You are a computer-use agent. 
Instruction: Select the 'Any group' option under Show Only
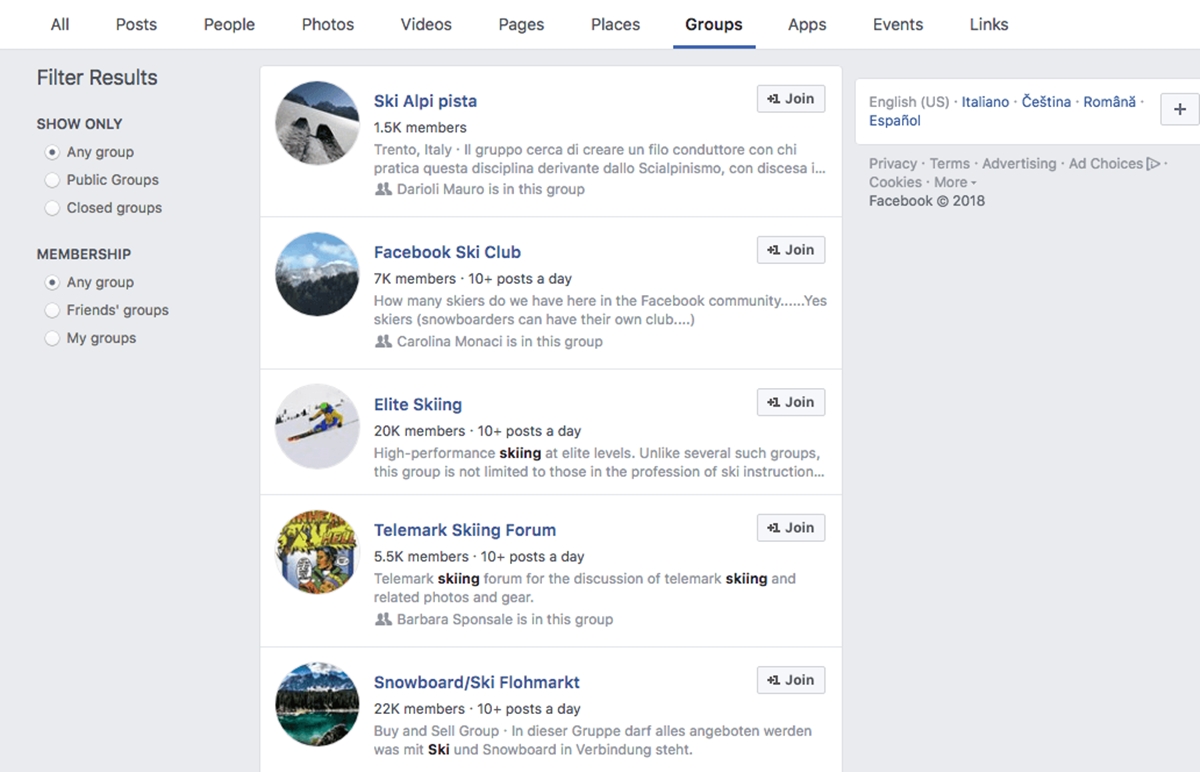(52, 152)
